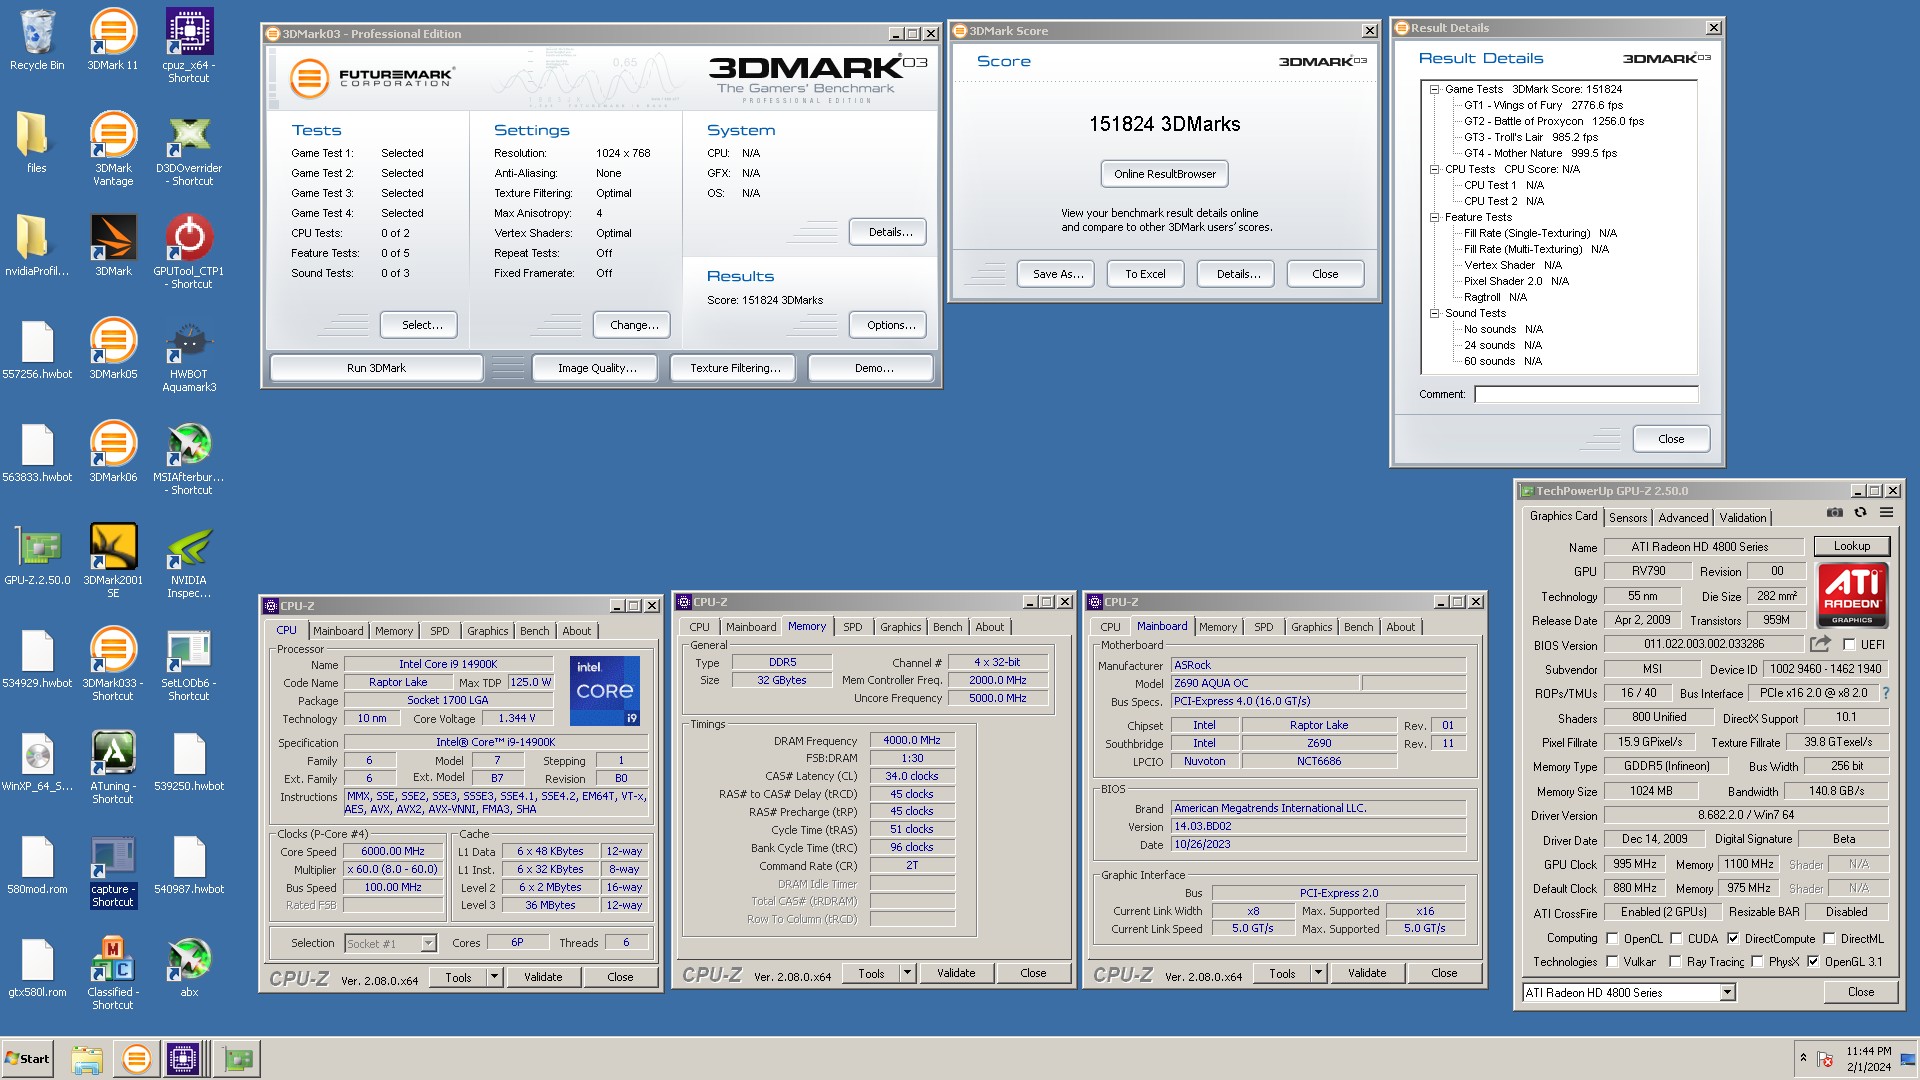The image size is (1920, 1080).
Task: Collapse the CPU Tests tree node
Action: (1434, 169)
